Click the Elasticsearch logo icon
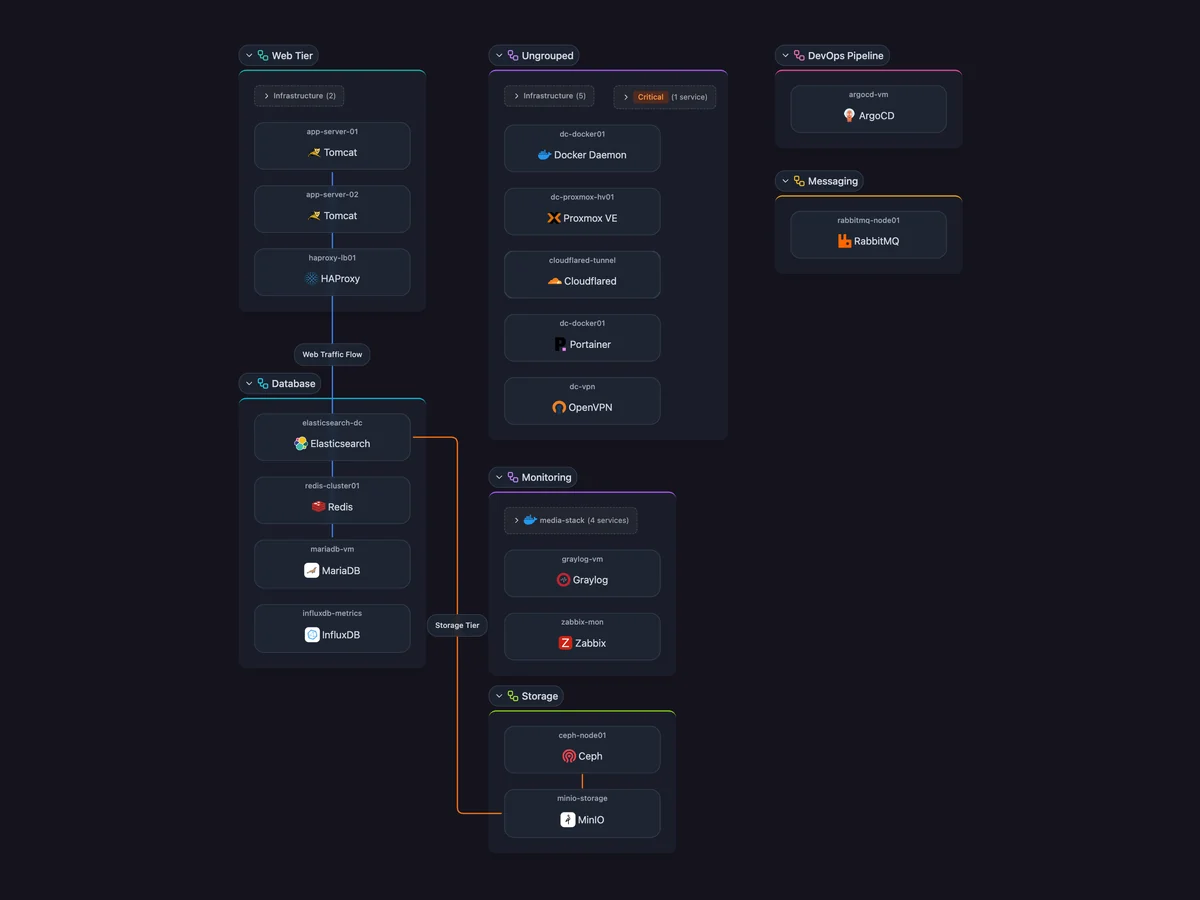The width and height of the screenshot is (1200, 900). 301,444
